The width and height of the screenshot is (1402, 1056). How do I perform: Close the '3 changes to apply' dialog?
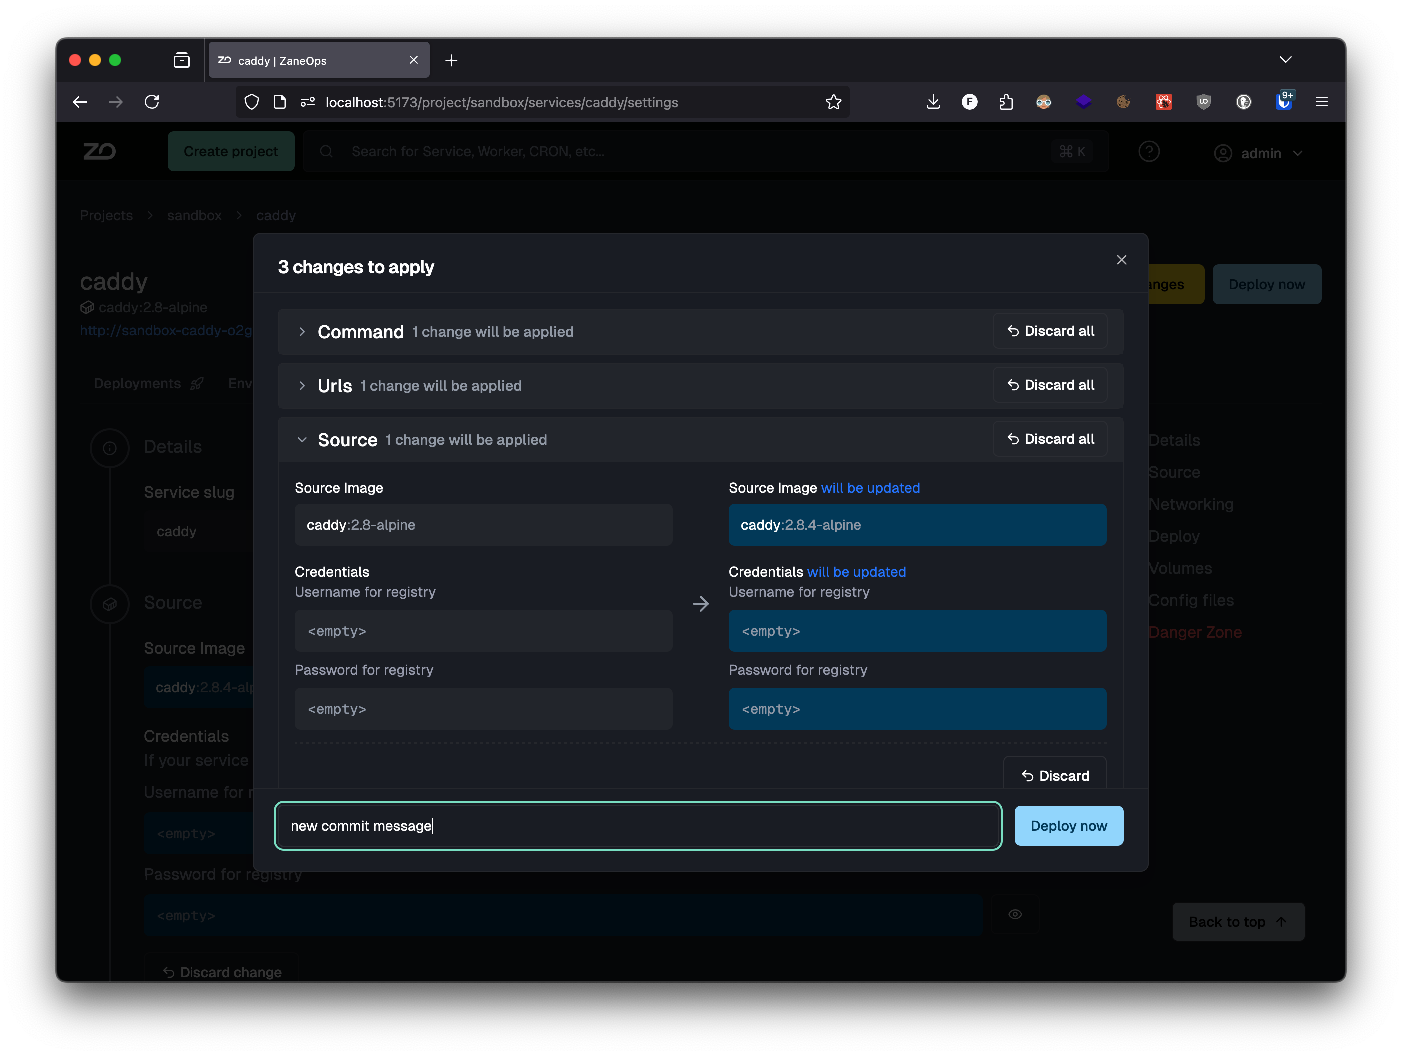pyautogui.click(x=1121, y=260)
